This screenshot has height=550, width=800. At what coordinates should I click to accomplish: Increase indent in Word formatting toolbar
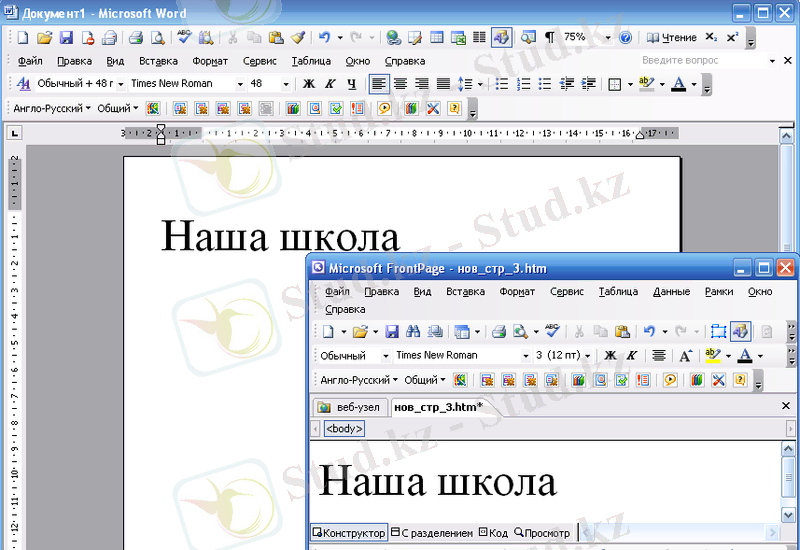pyautogui.click(x=588, y=84)
